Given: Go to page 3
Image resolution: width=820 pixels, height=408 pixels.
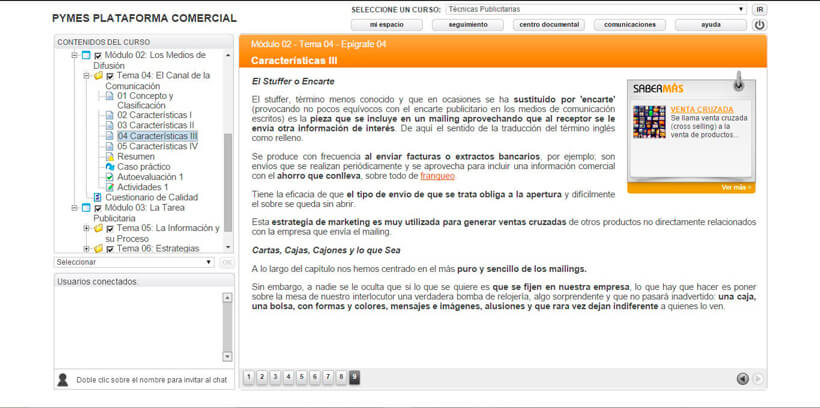Looking at the screenshot, I should [275, 377].
